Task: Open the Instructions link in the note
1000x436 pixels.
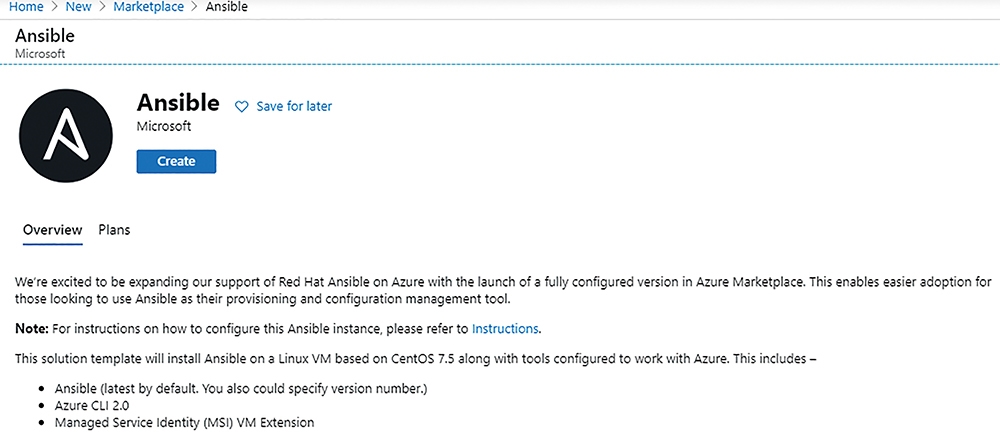Action: pos(505,330)
